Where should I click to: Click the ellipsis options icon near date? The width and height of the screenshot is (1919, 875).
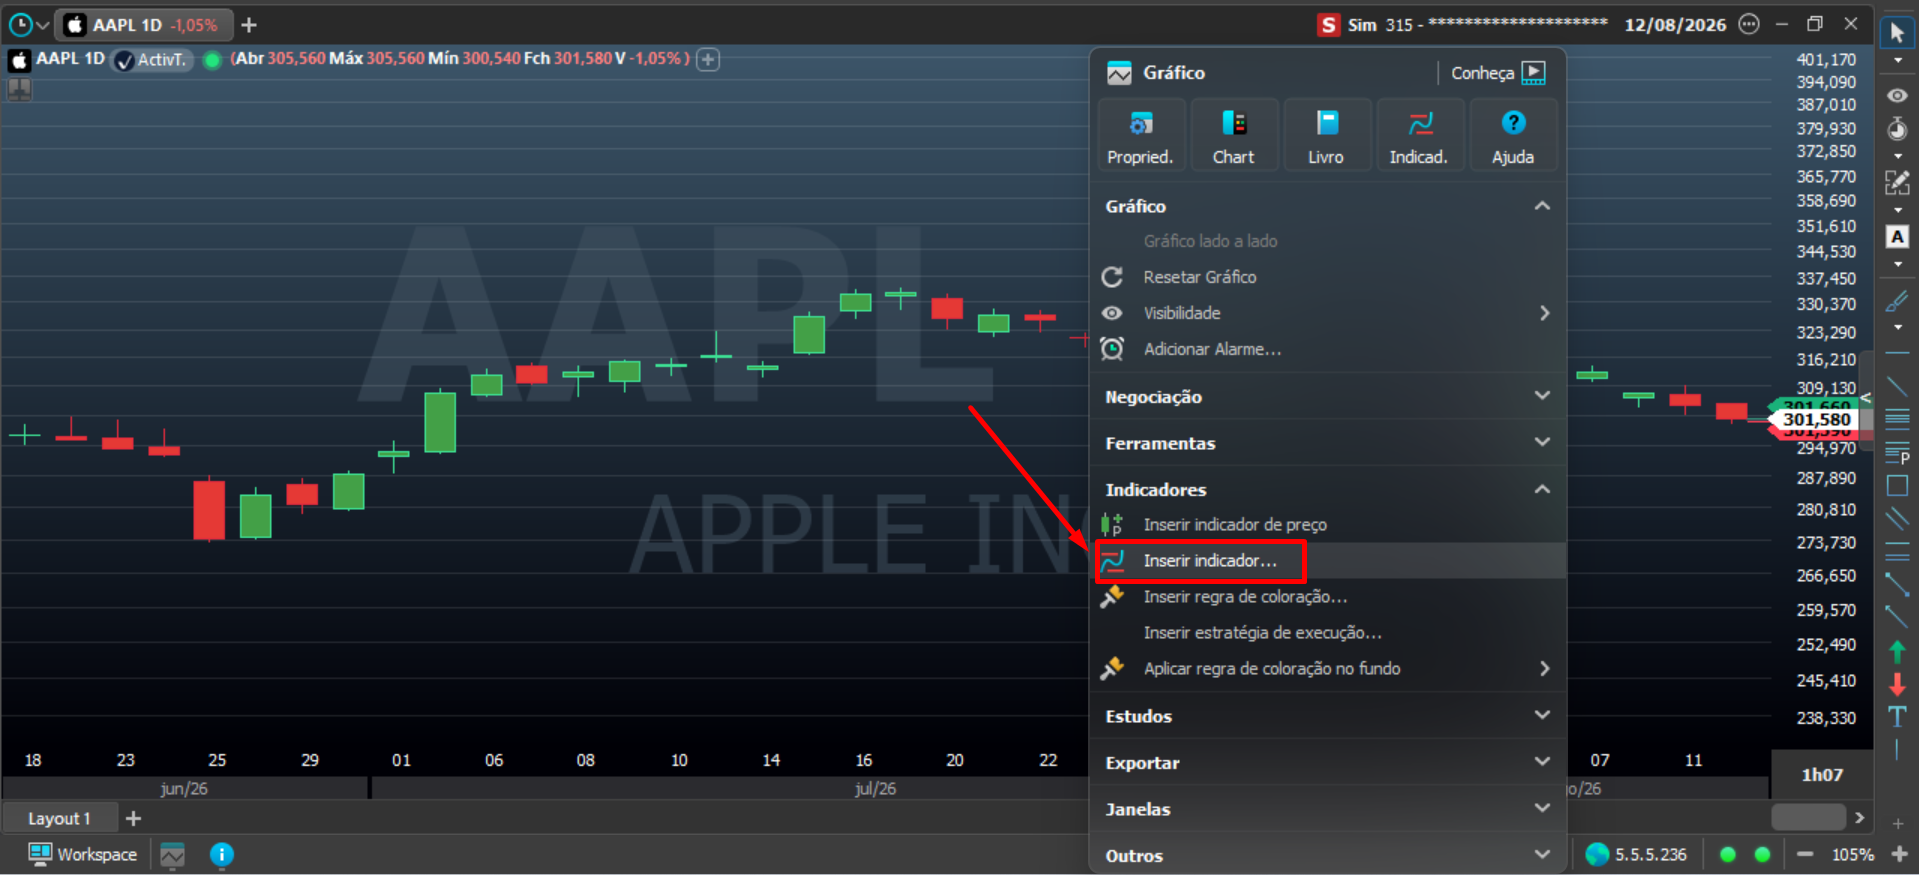(1749, 24)
